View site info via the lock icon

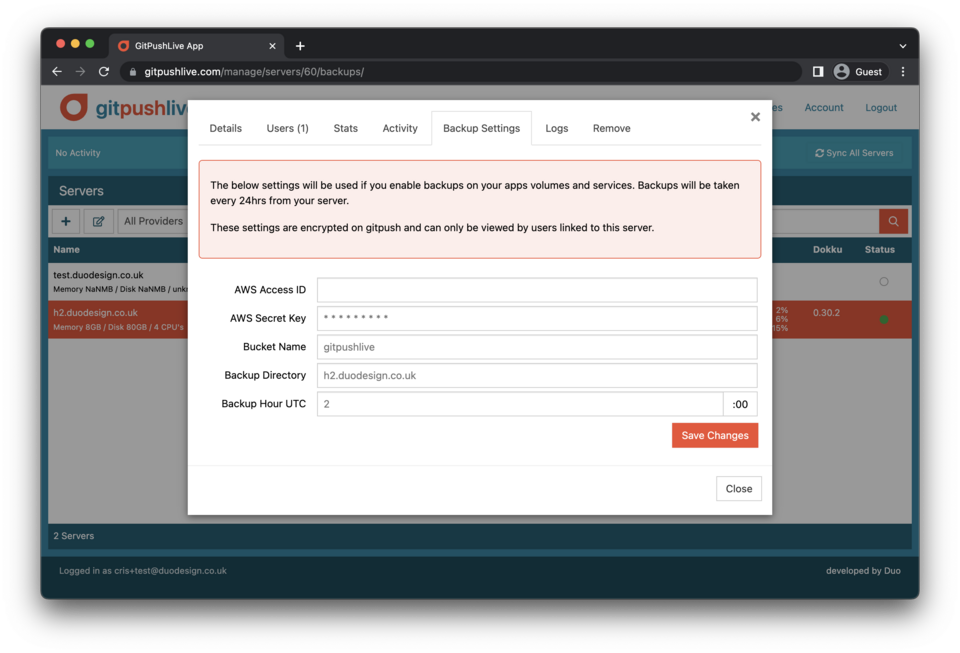pos(132,72)
